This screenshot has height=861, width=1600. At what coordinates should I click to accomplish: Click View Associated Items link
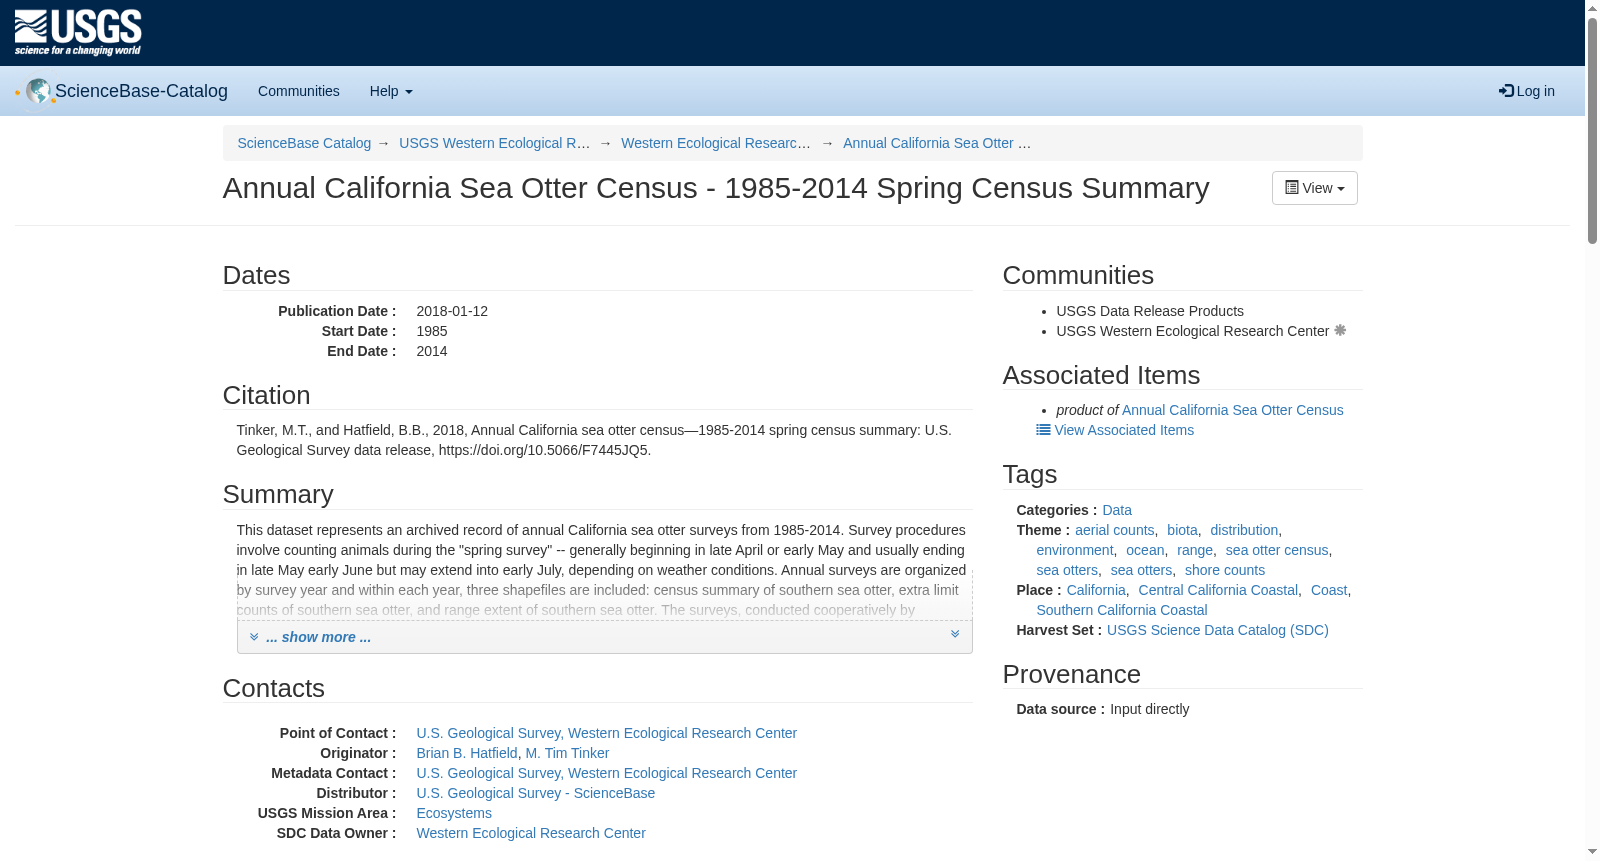coord(1124,430)
